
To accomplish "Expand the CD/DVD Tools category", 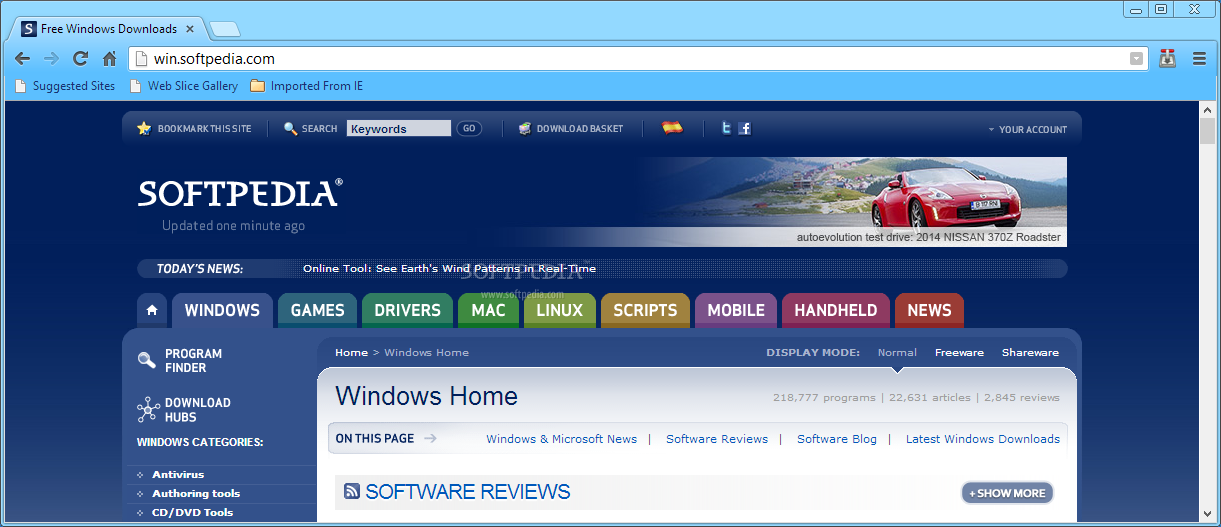I will point(140,513).
